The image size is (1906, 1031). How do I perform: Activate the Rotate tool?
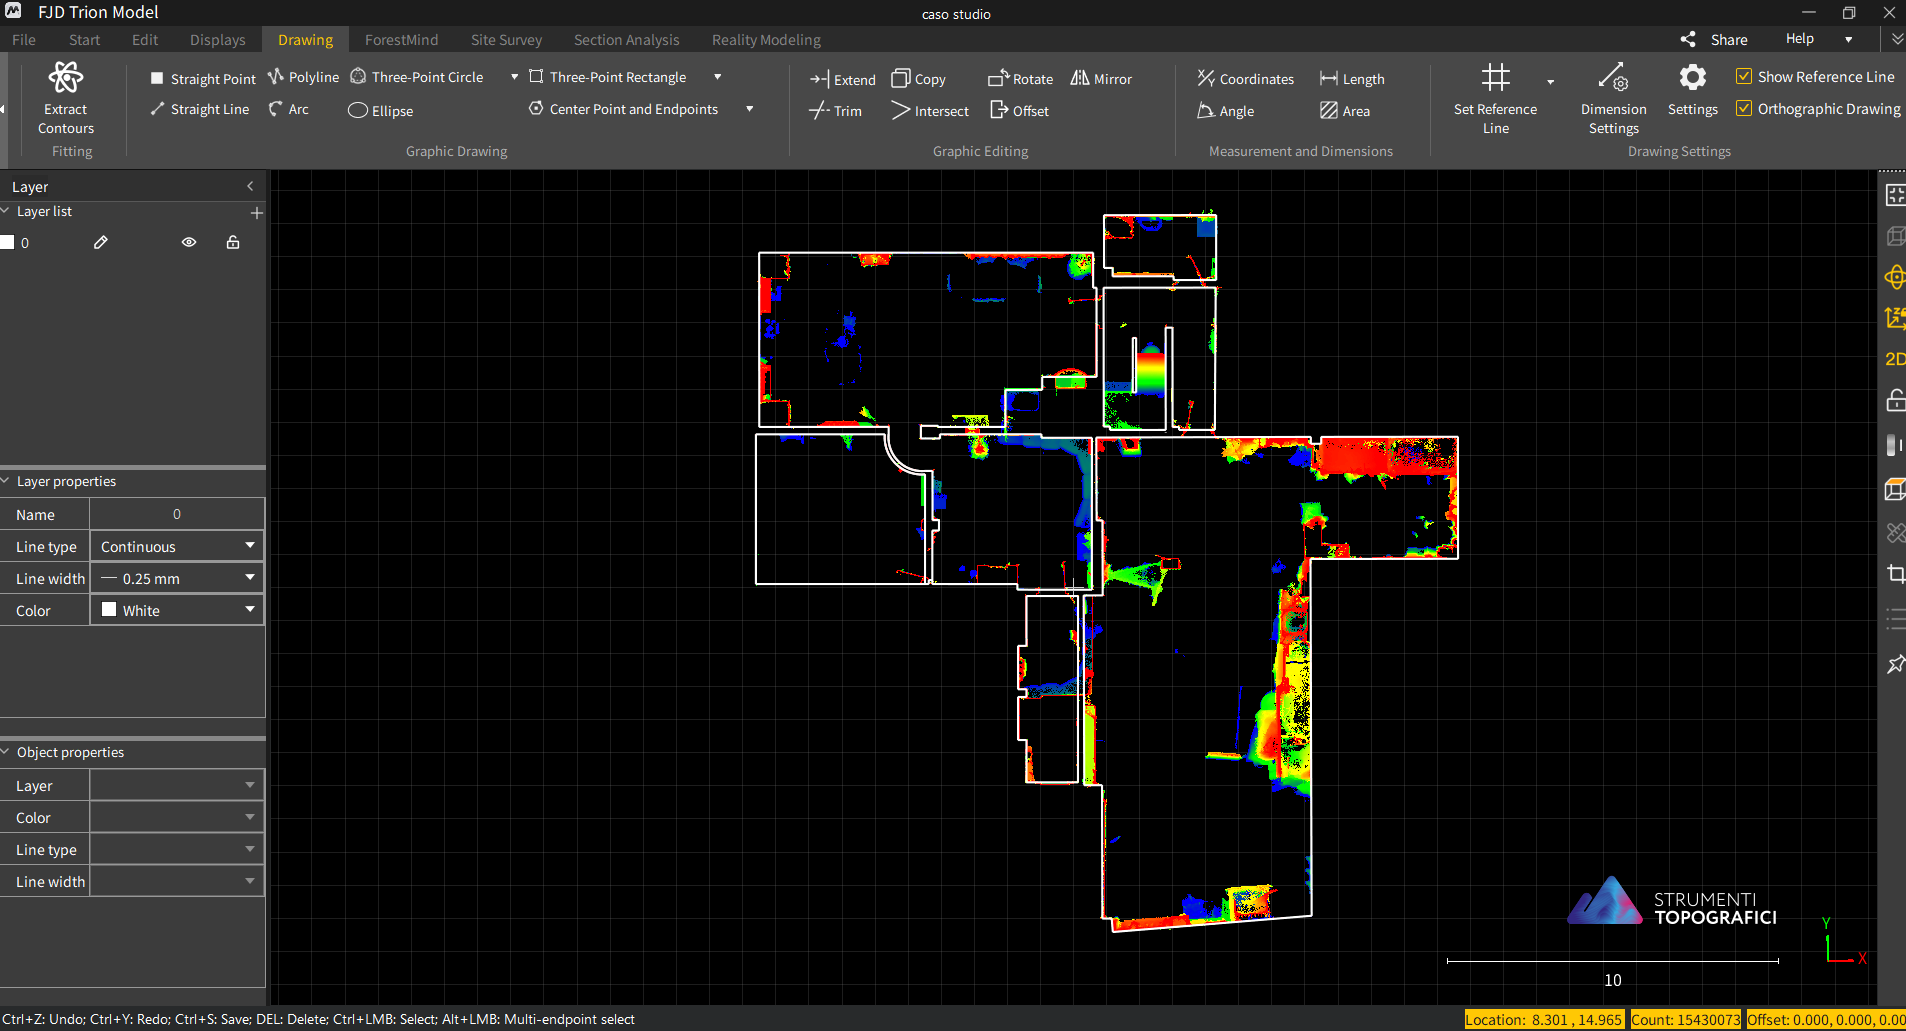coord(1021,79)
